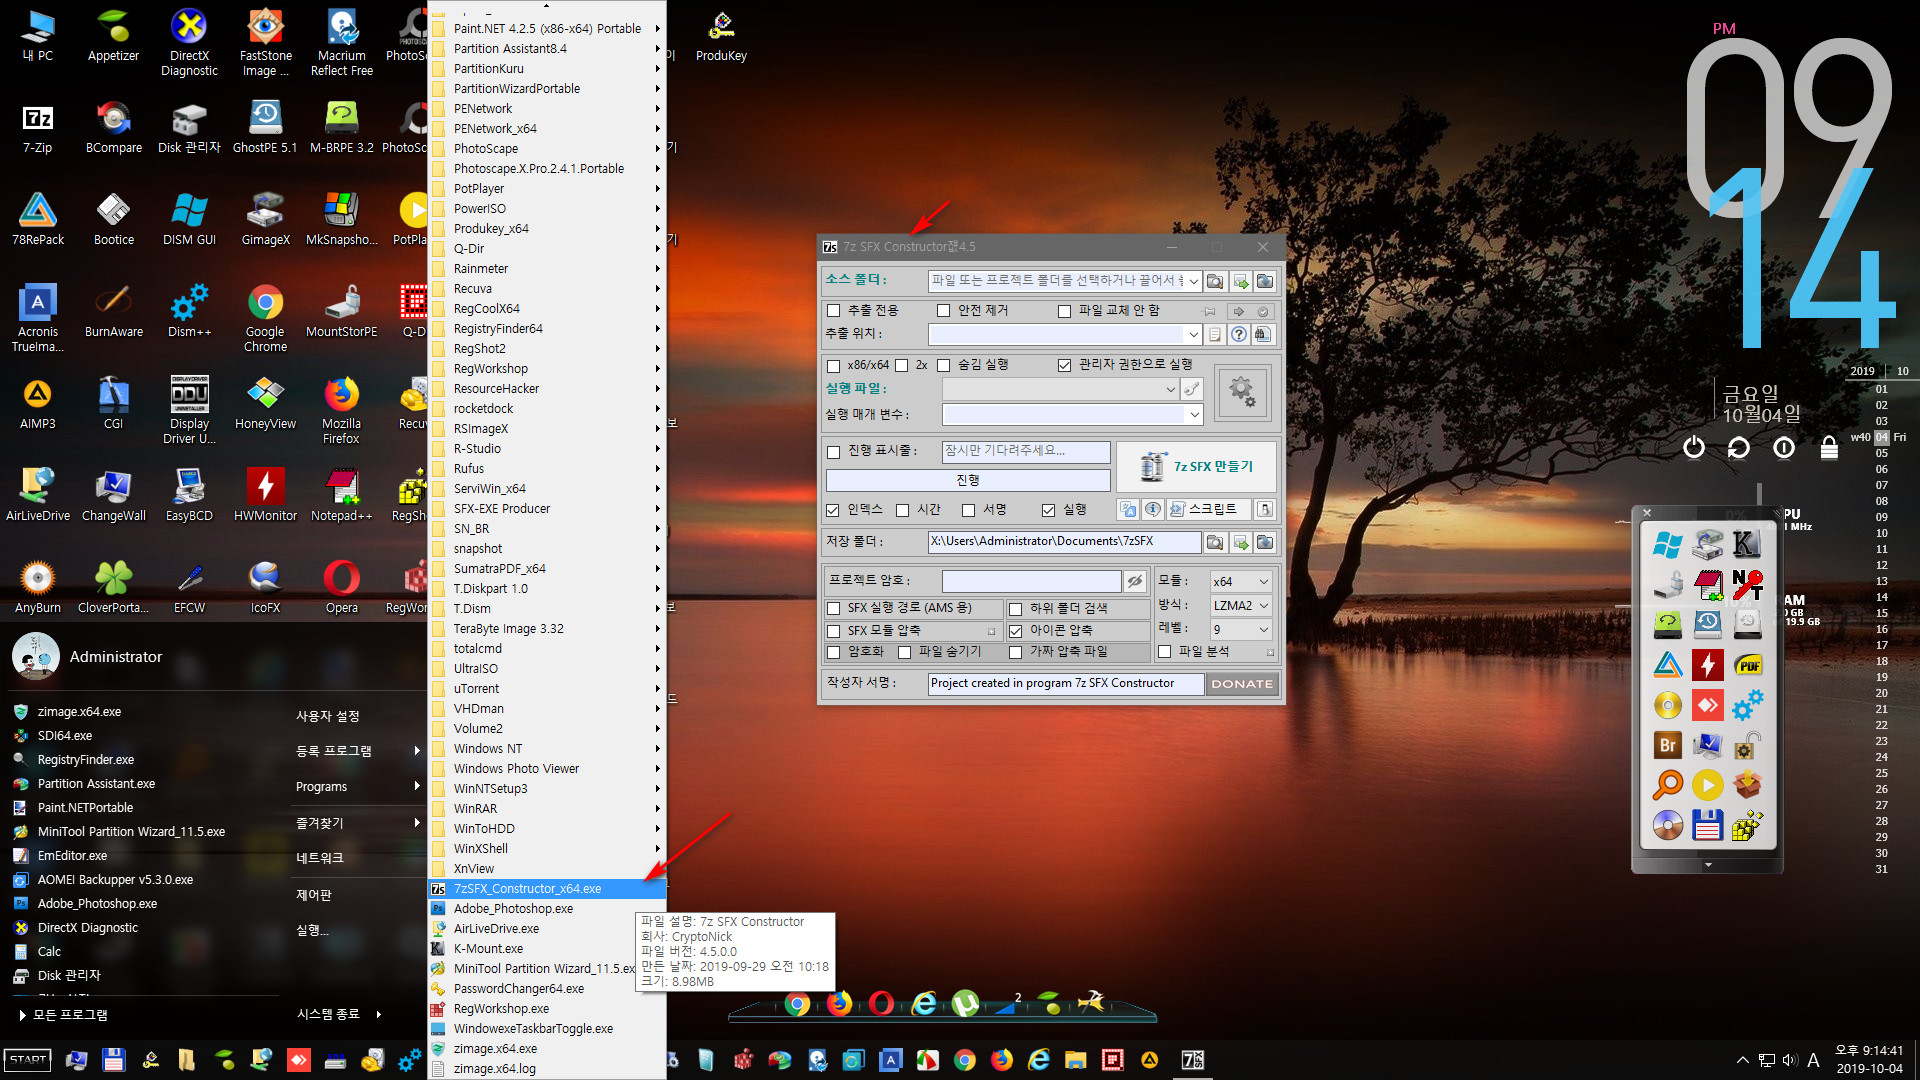
Task: Click the volume icon in system tray
Action: click(1790, 1060)
